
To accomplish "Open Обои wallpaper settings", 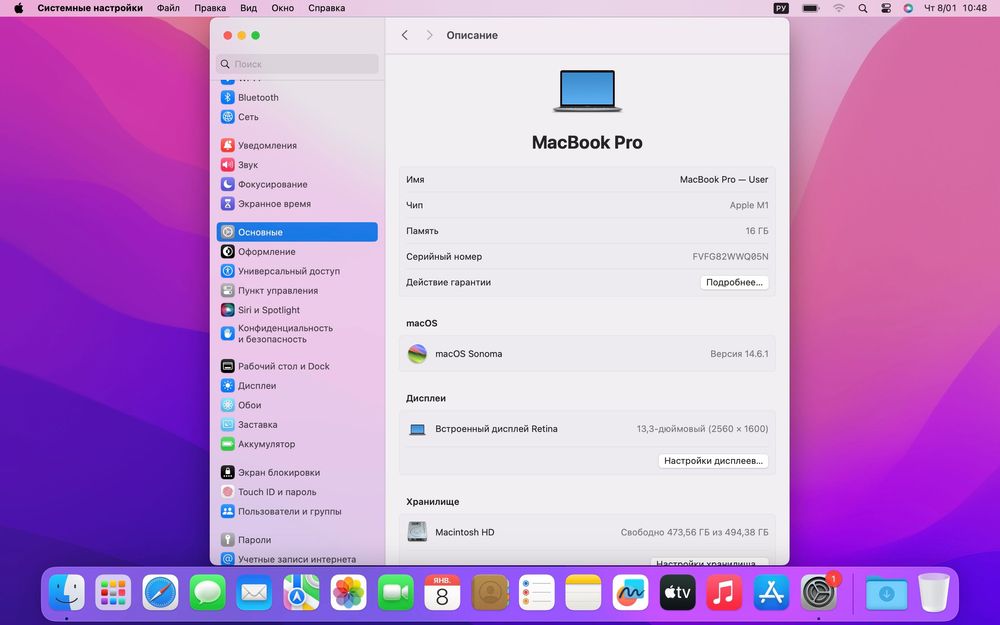I will click(297, 405).
